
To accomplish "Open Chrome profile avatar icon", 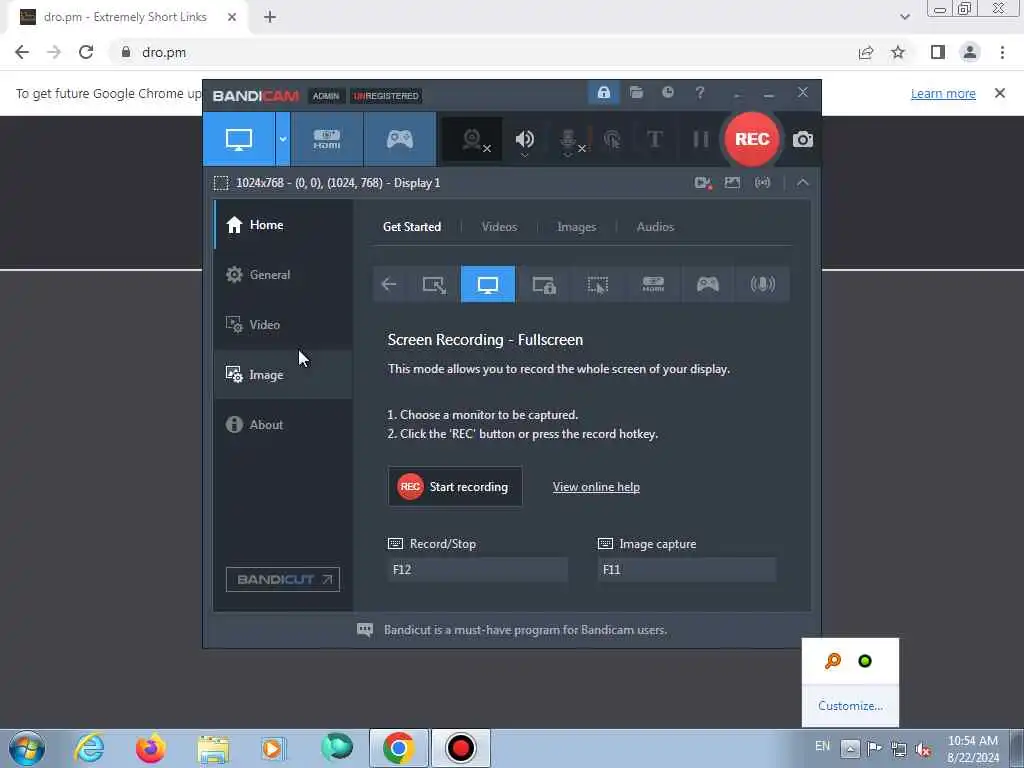I will [970, 52].
